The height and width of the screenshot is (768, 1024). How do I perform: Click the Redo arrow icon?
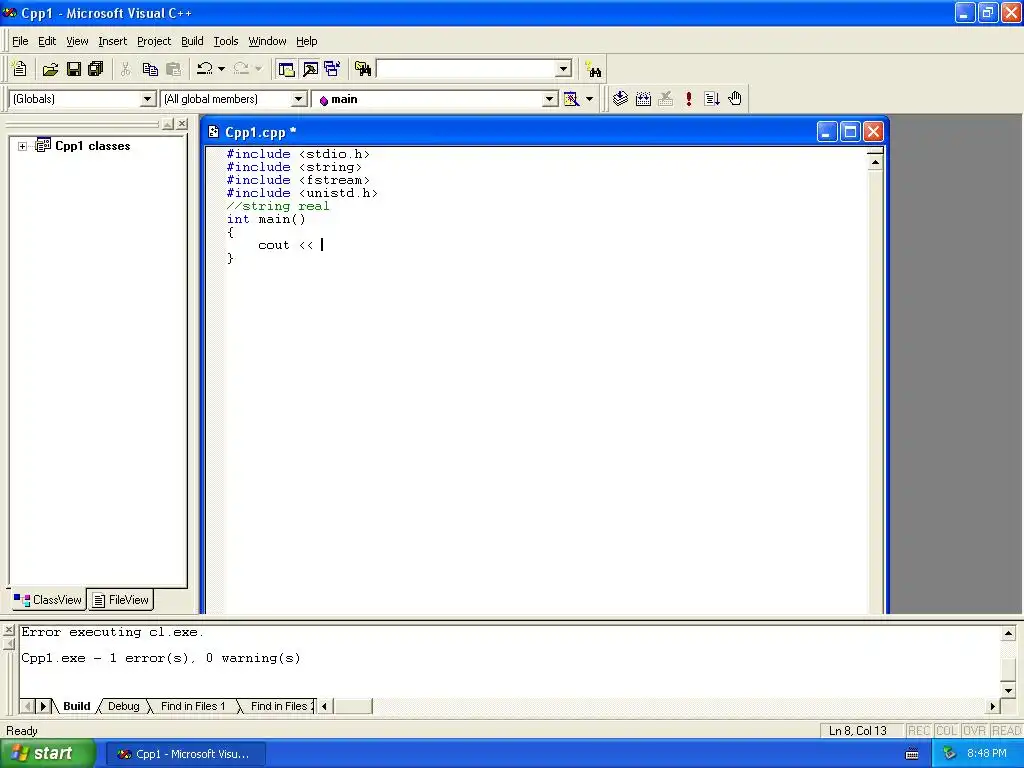pyautogui.click(x=241, y=69)
